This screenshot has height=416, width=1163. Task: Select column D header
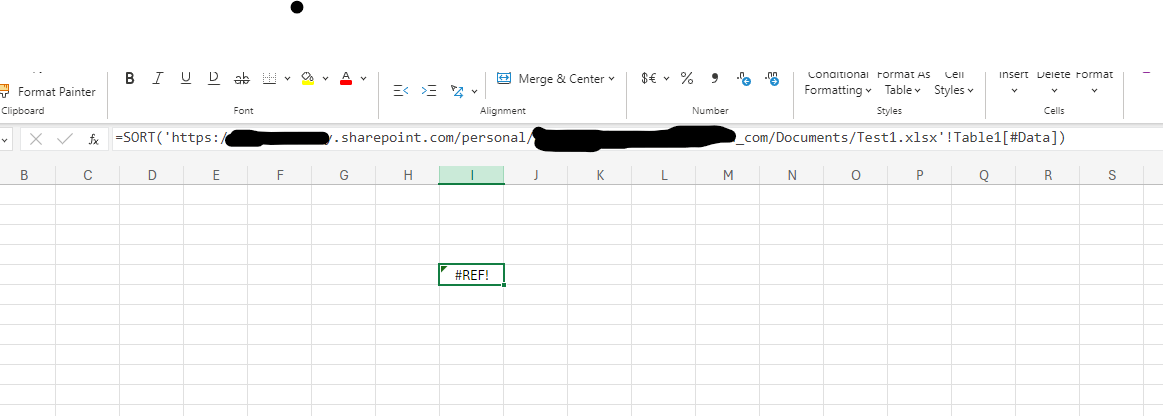tap(152, 175)
